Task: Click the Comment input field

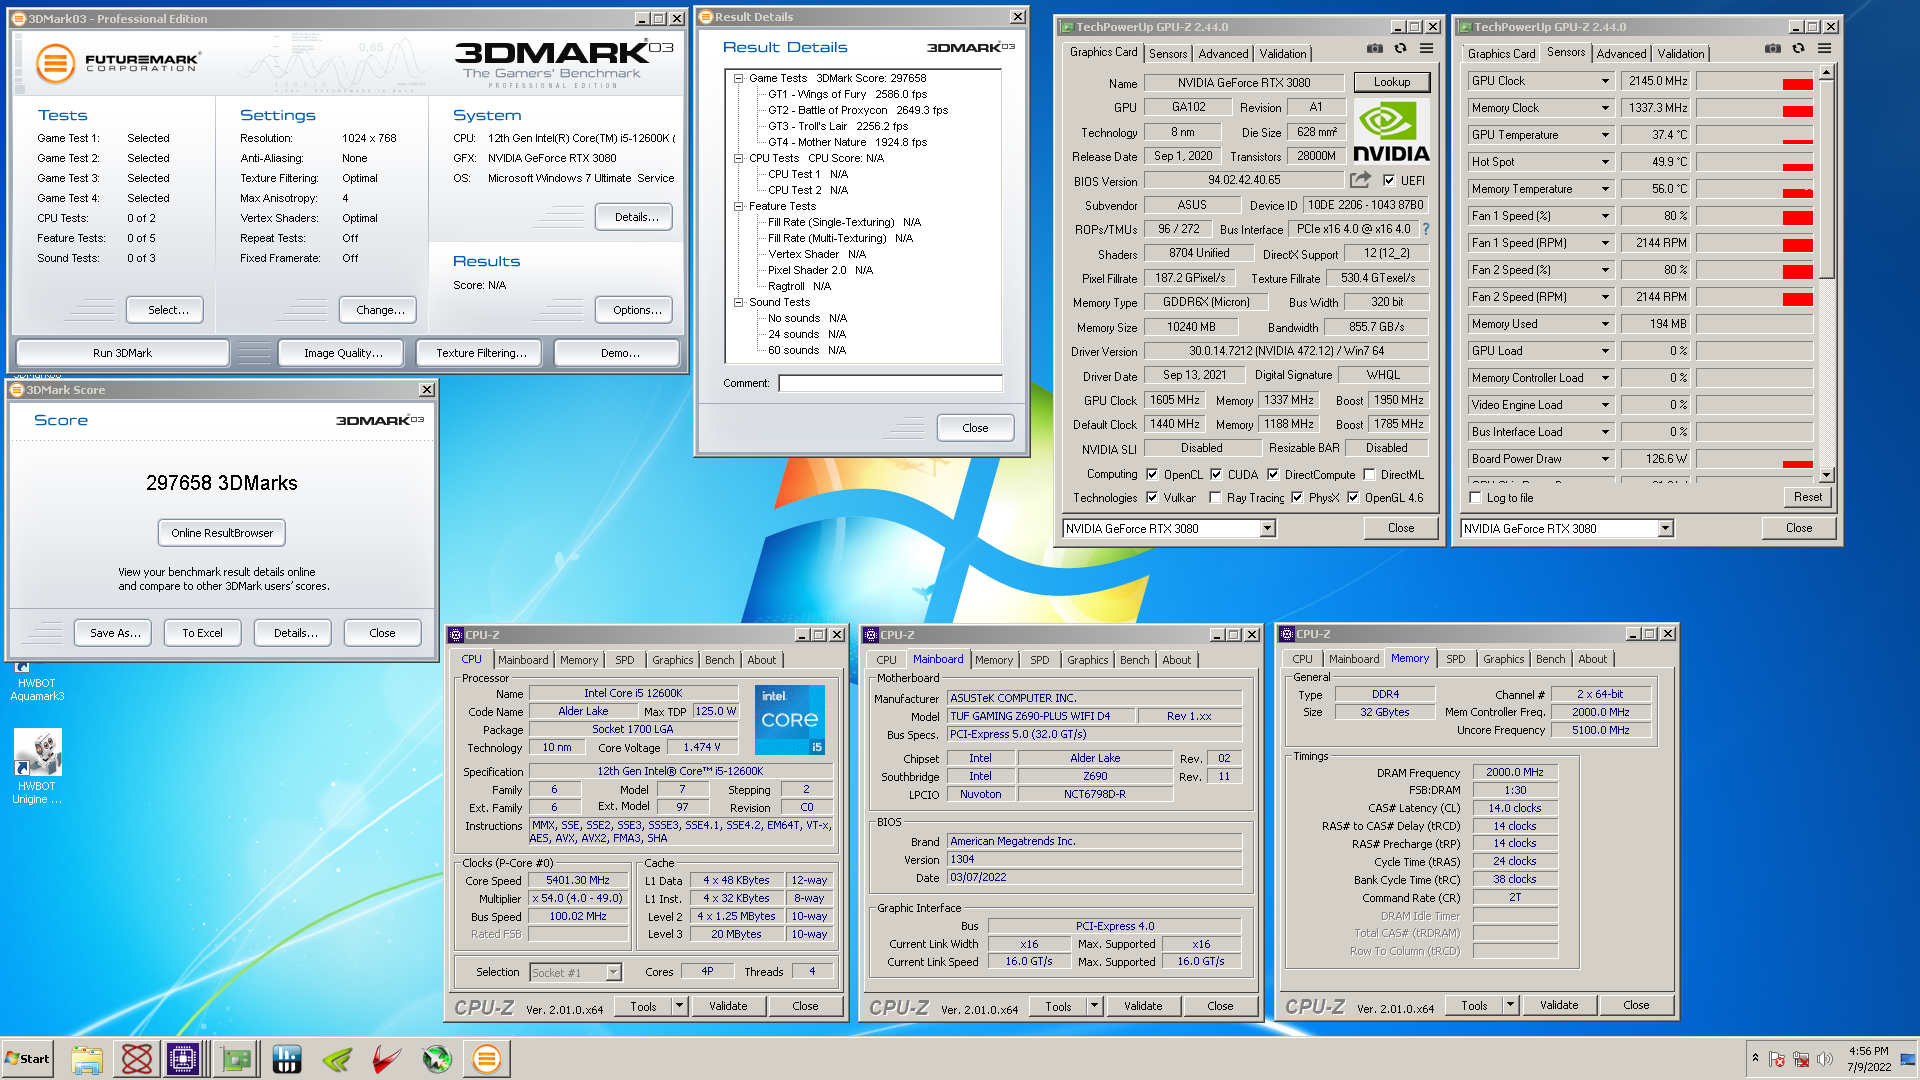Action: click(890, 383)
